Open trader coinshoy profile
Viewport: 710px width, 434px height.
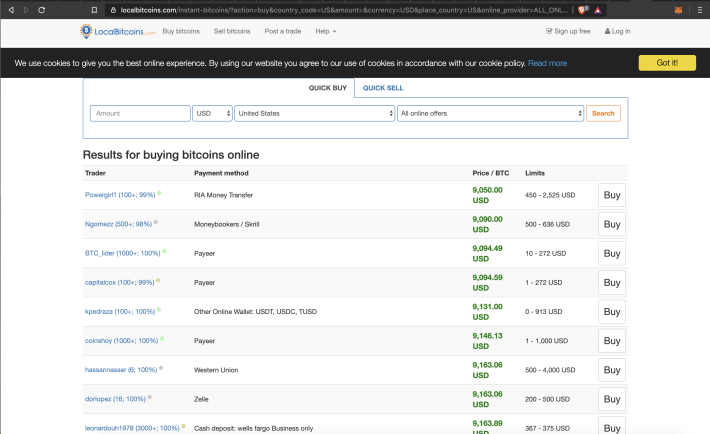point(121,341)
